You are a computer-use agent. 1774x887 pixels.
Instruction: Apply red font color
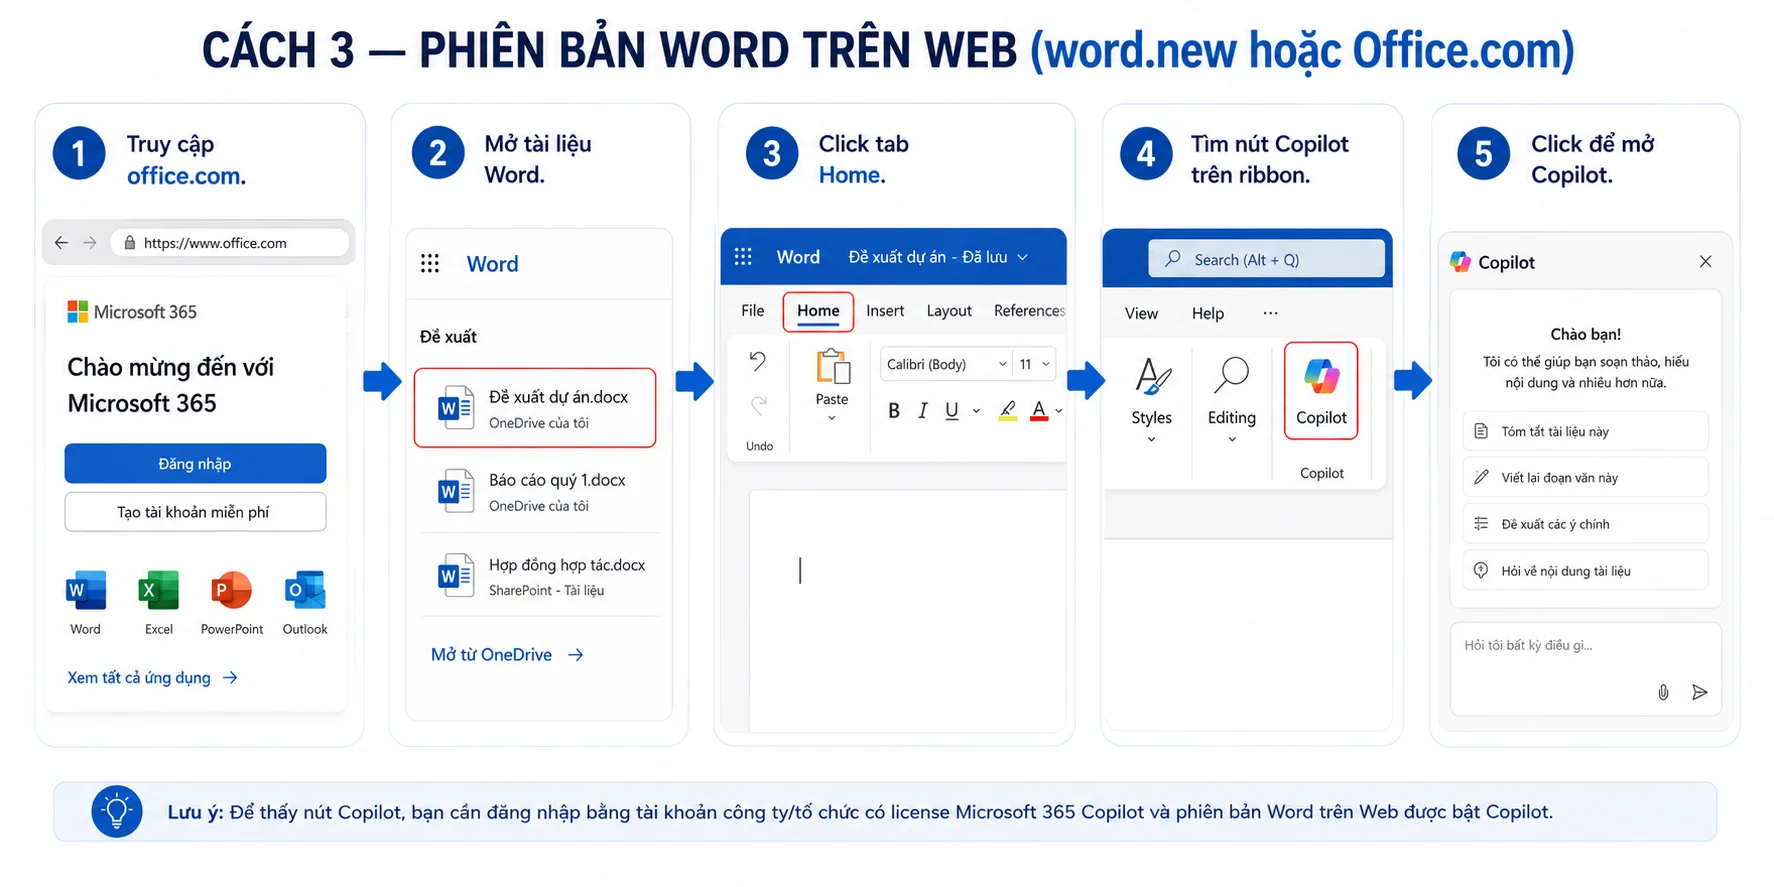[1040, 411]
